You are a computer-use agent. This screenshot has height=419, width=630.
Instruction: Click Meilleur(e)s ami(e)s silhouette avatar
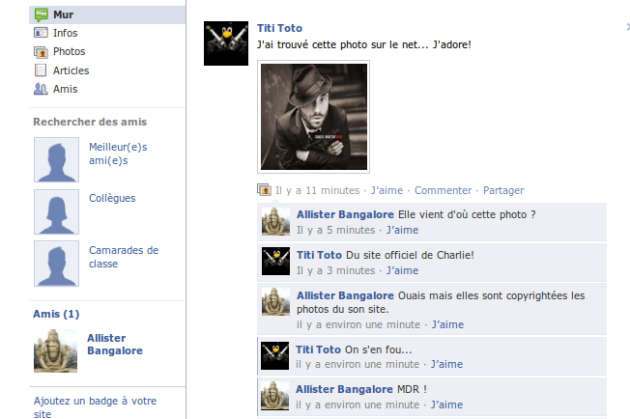pos(56,160)
